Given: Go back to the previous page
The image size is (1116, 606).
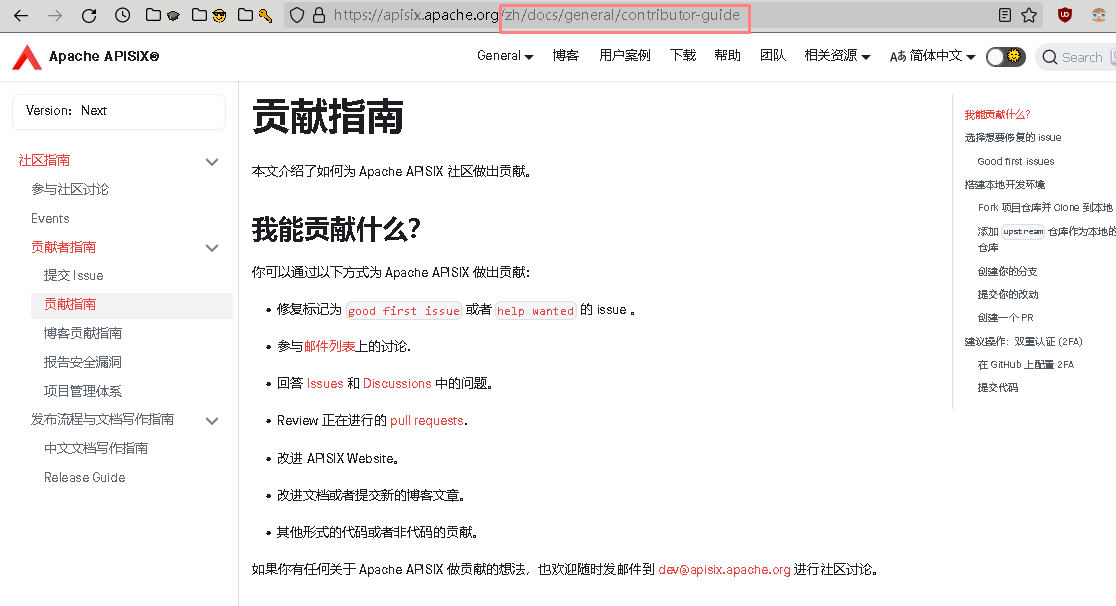Looking at the screenshot, I should [x=19, y=15].
